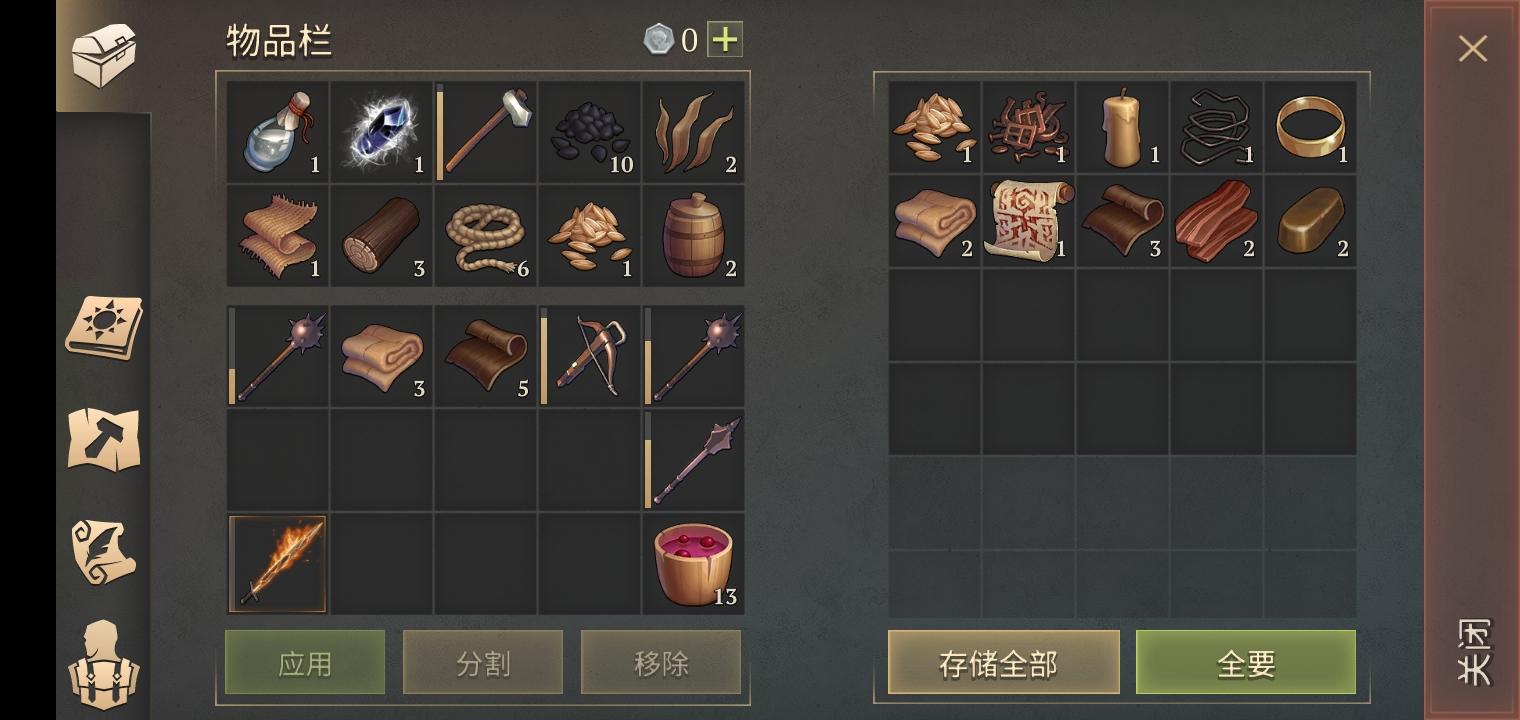
Task: Open the sun book journal
Action: click(x=104, y=328)
